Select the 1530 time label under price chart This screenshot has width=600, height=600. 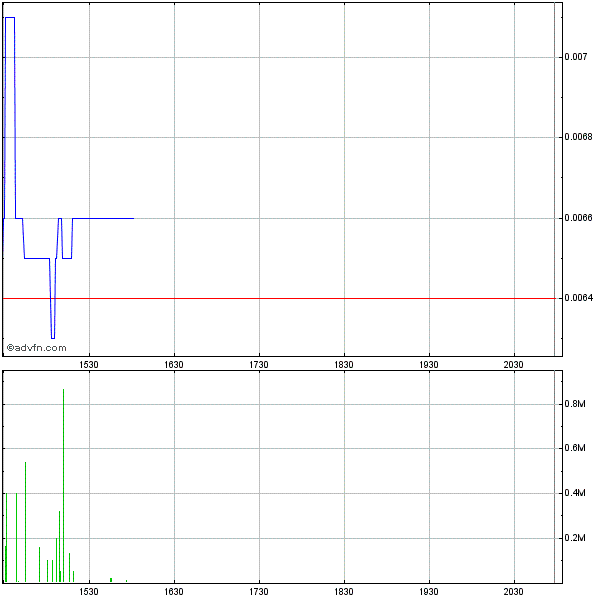point(89,365)
